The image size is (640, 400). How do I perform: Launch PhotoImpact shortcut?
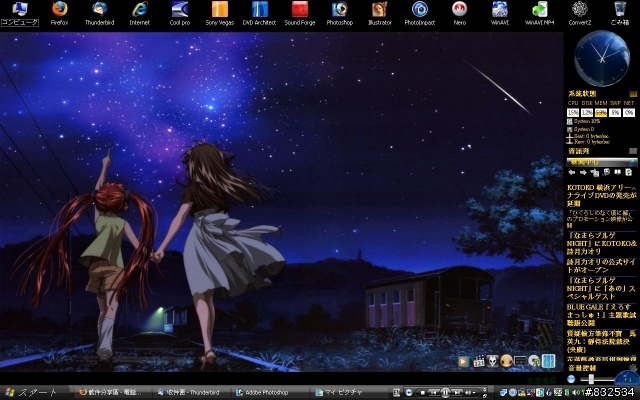(420, 13)
